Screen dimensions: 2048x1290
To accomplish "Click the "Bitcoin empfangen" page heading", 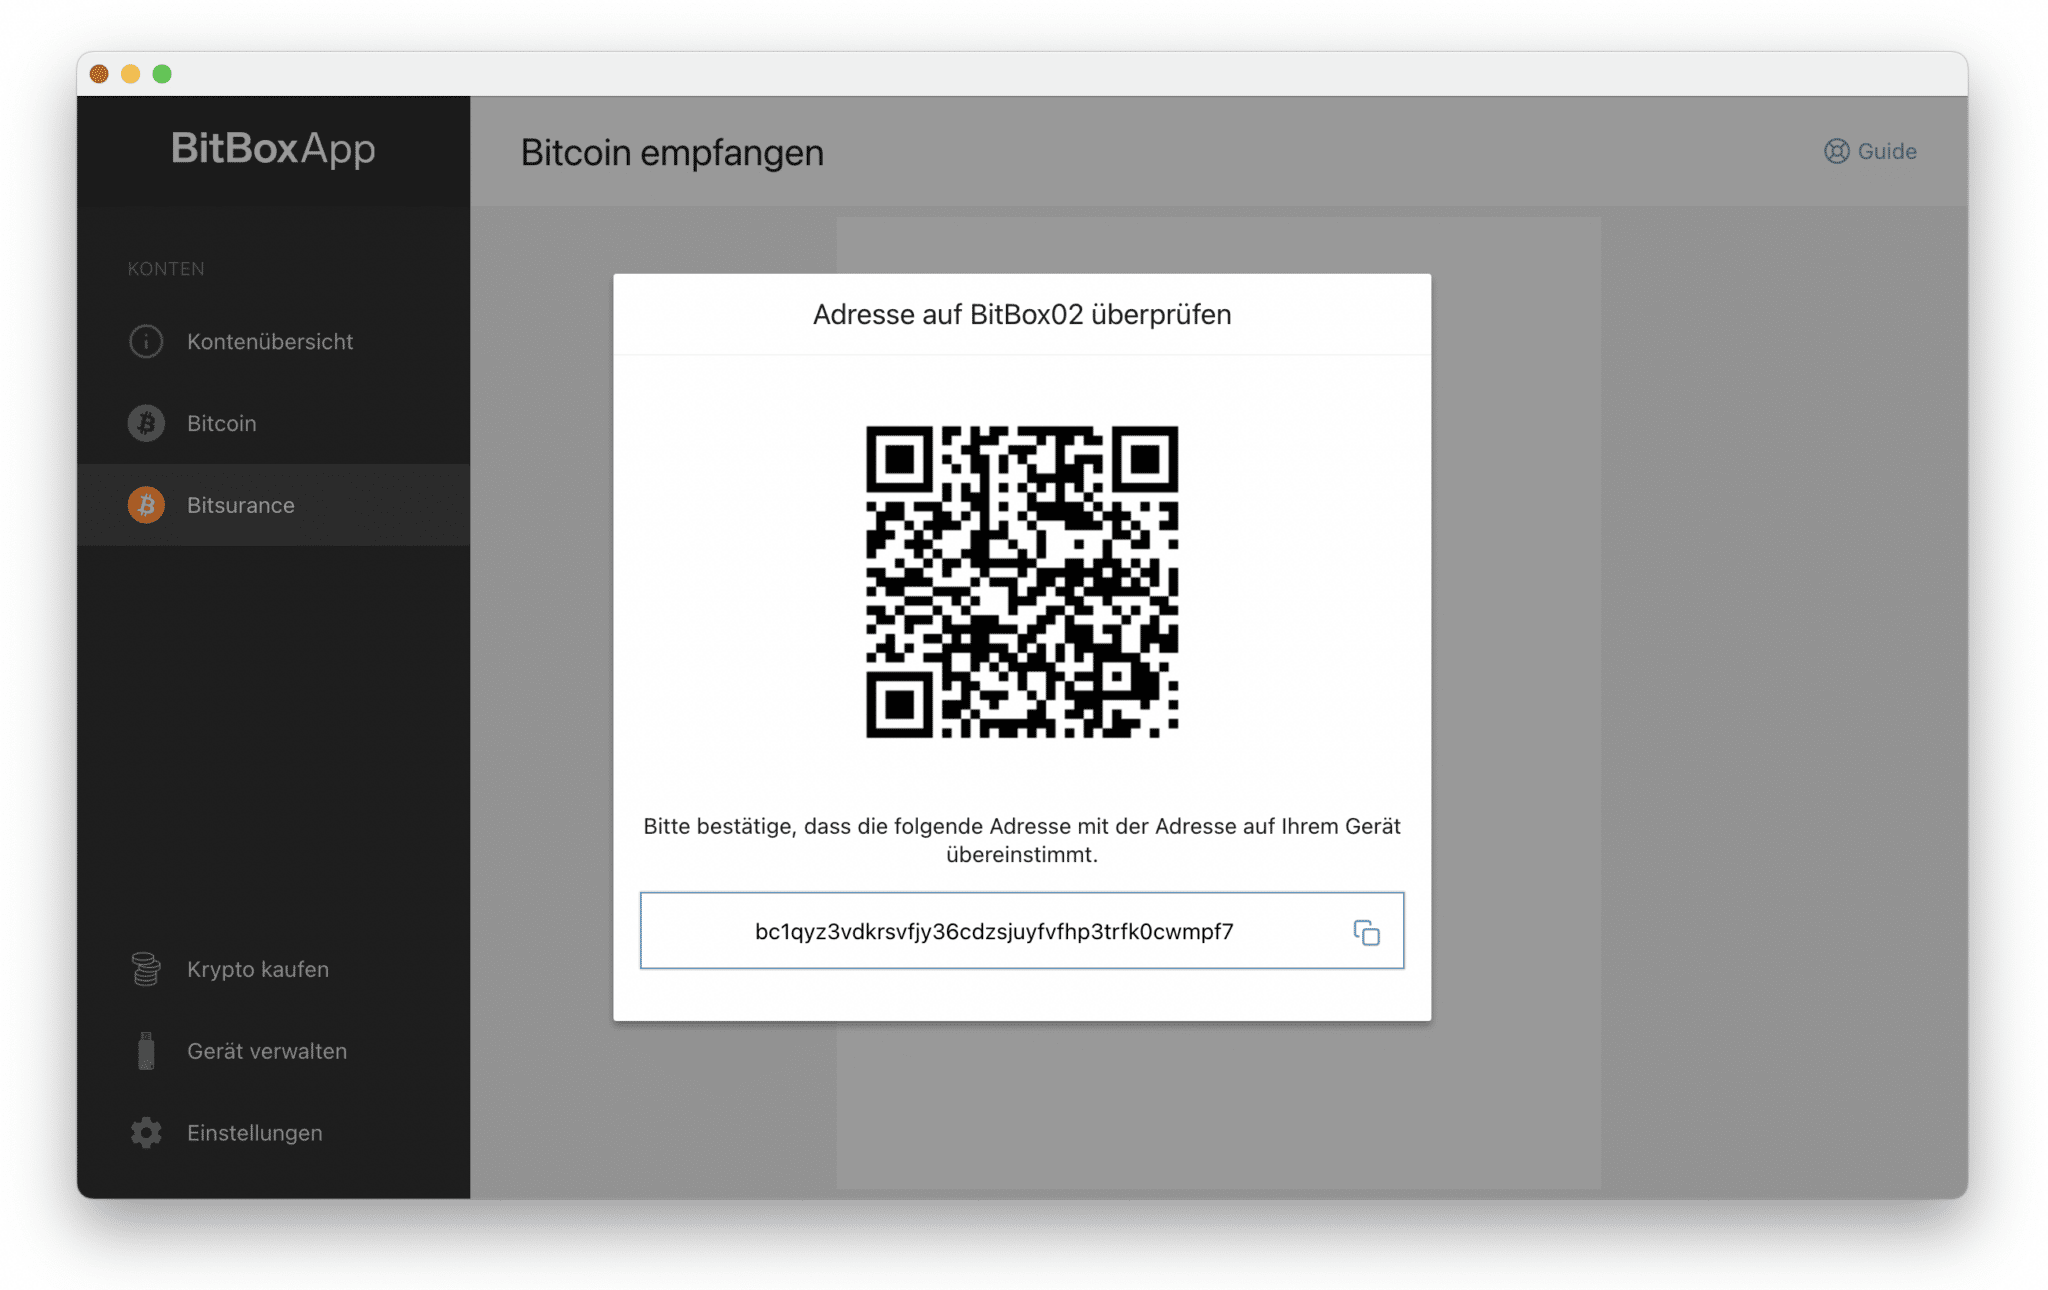I will click(x=672, y=152).
